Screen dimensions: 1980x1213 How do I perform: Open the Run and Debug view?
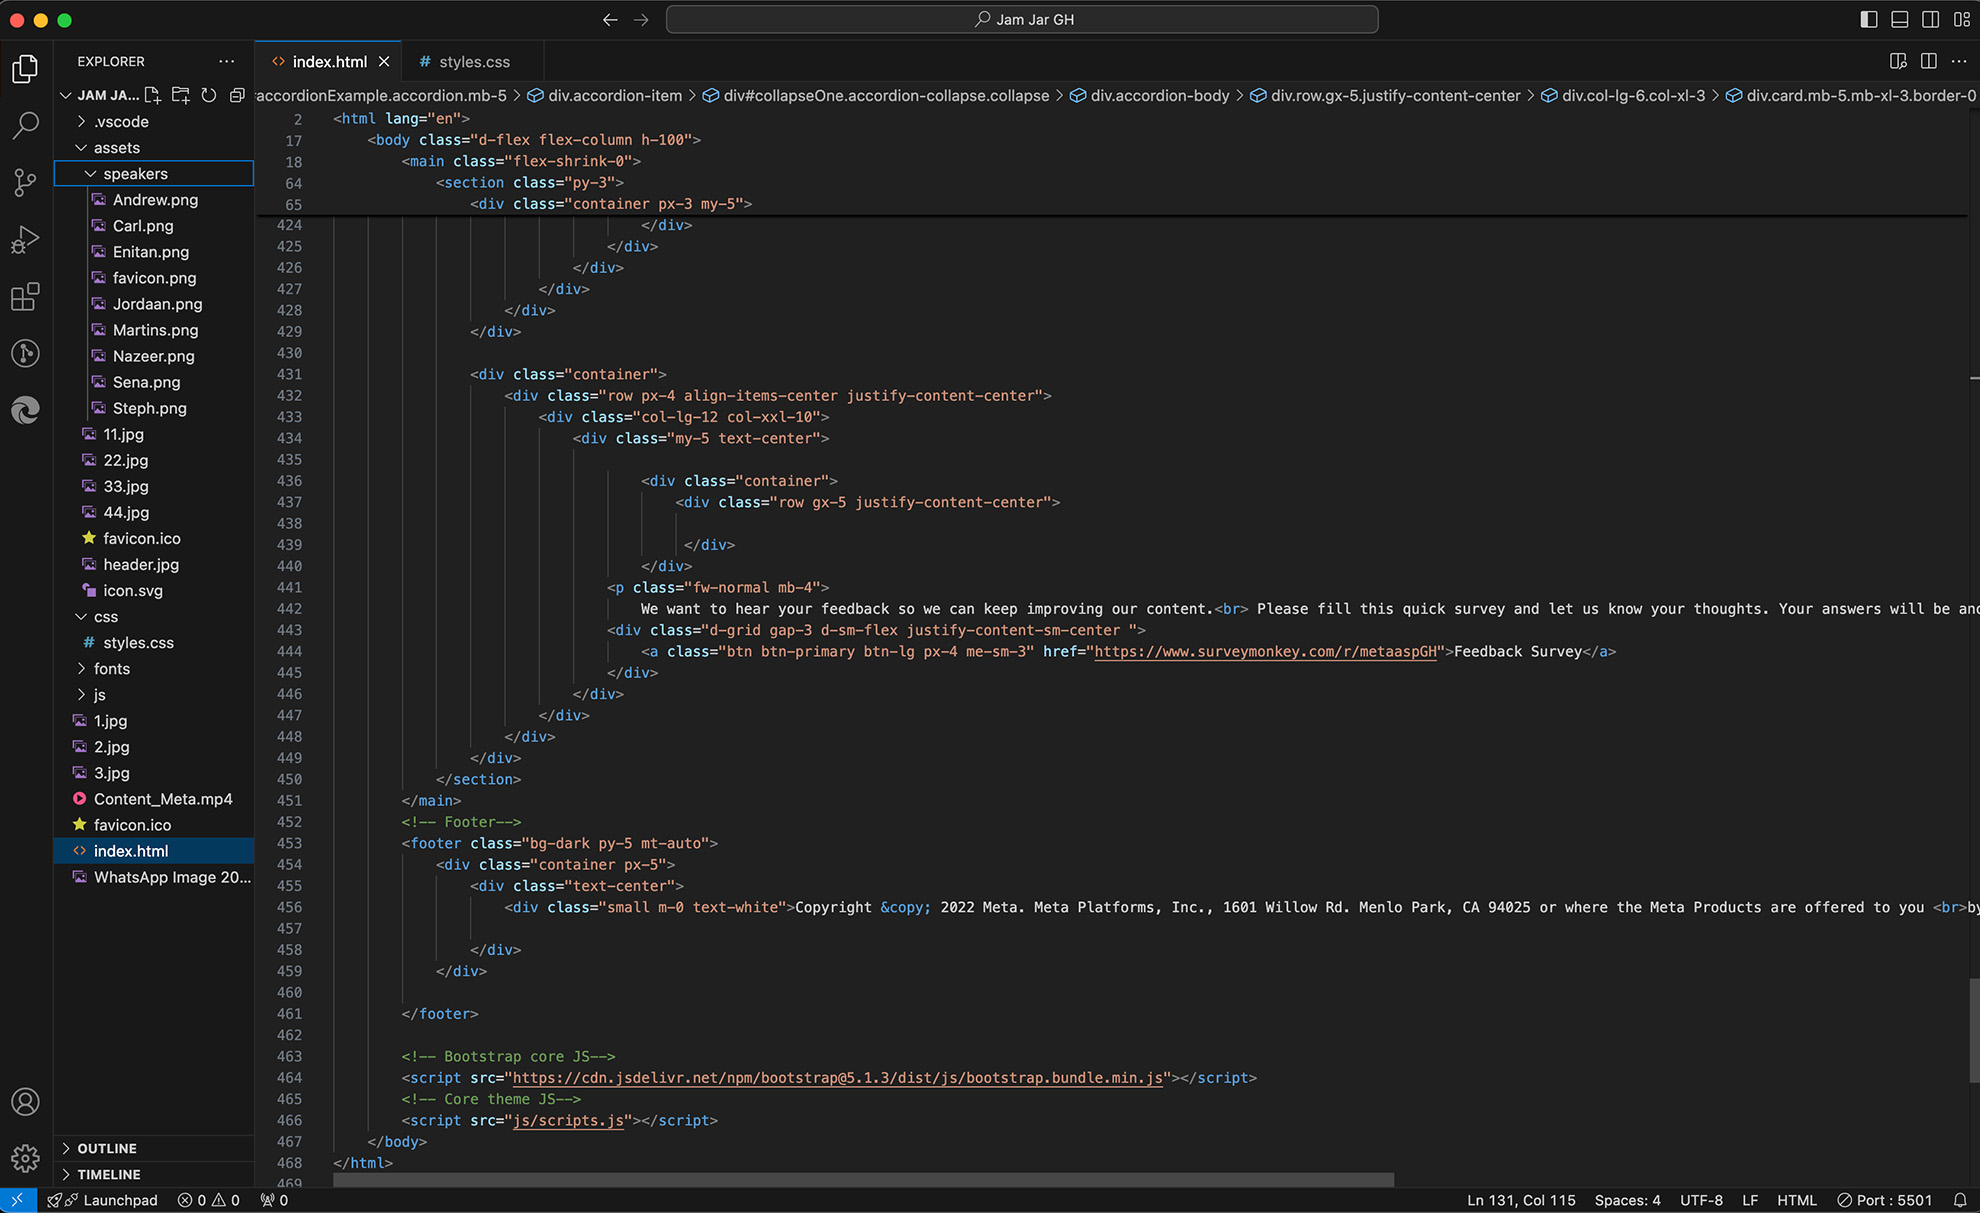[25, 240]
